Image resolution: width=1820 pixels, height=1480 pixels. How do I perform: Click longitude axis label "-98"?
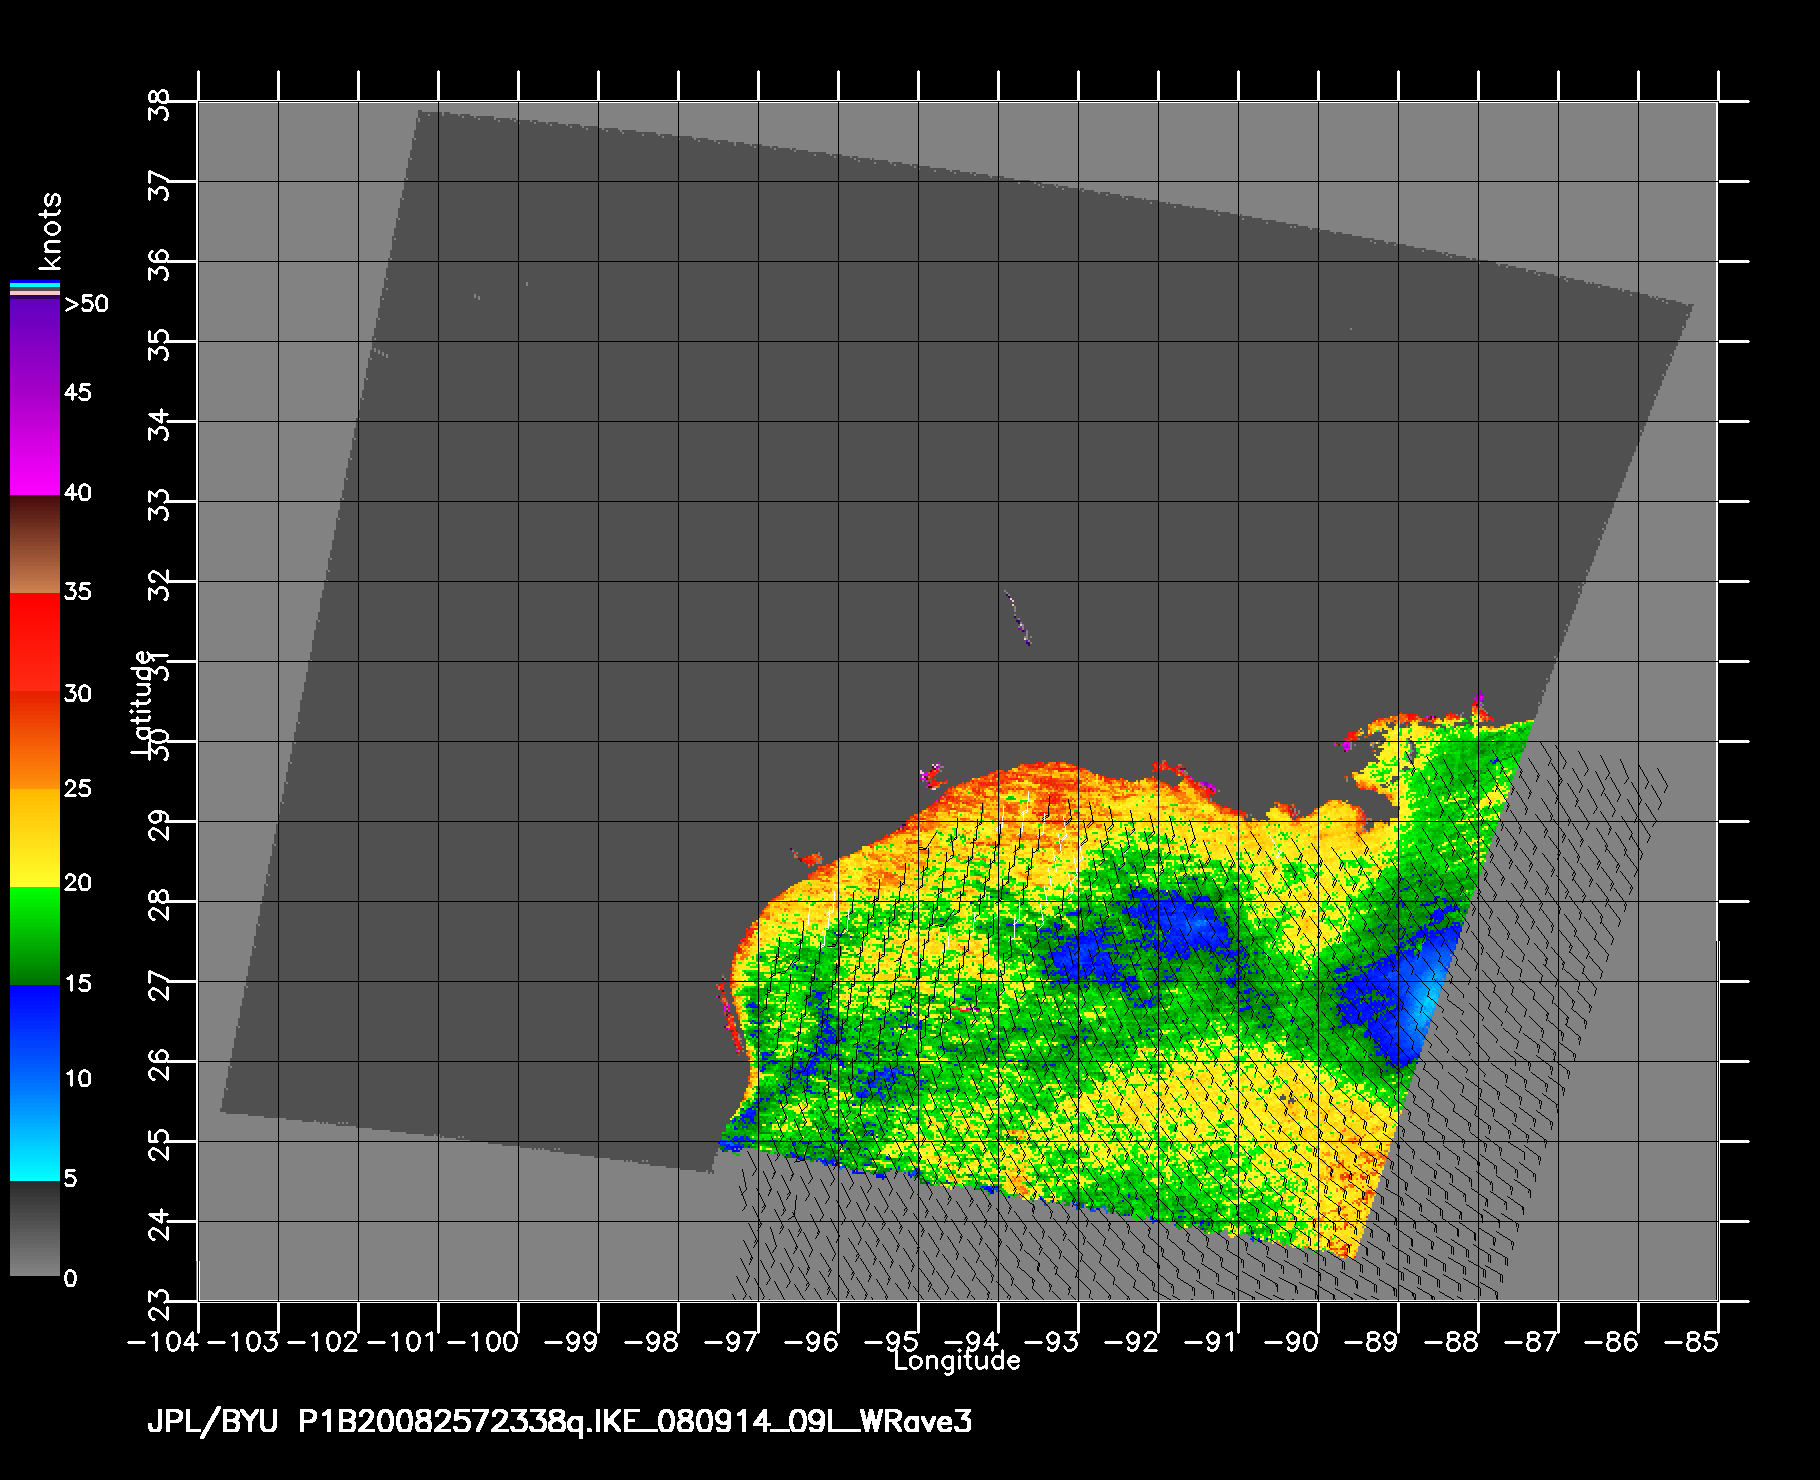653,1342
